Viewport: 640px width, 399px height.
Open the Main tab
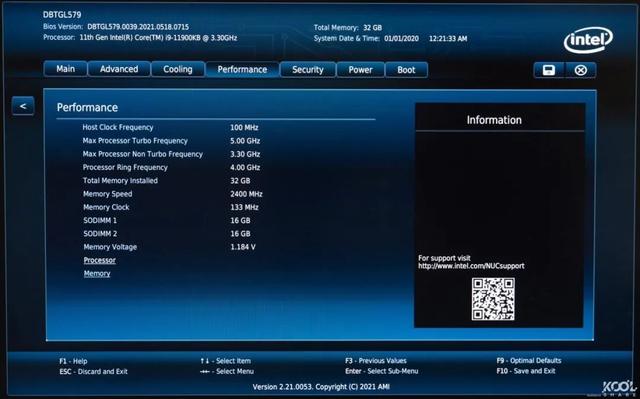pyautogui.click(x=65, y=69)
